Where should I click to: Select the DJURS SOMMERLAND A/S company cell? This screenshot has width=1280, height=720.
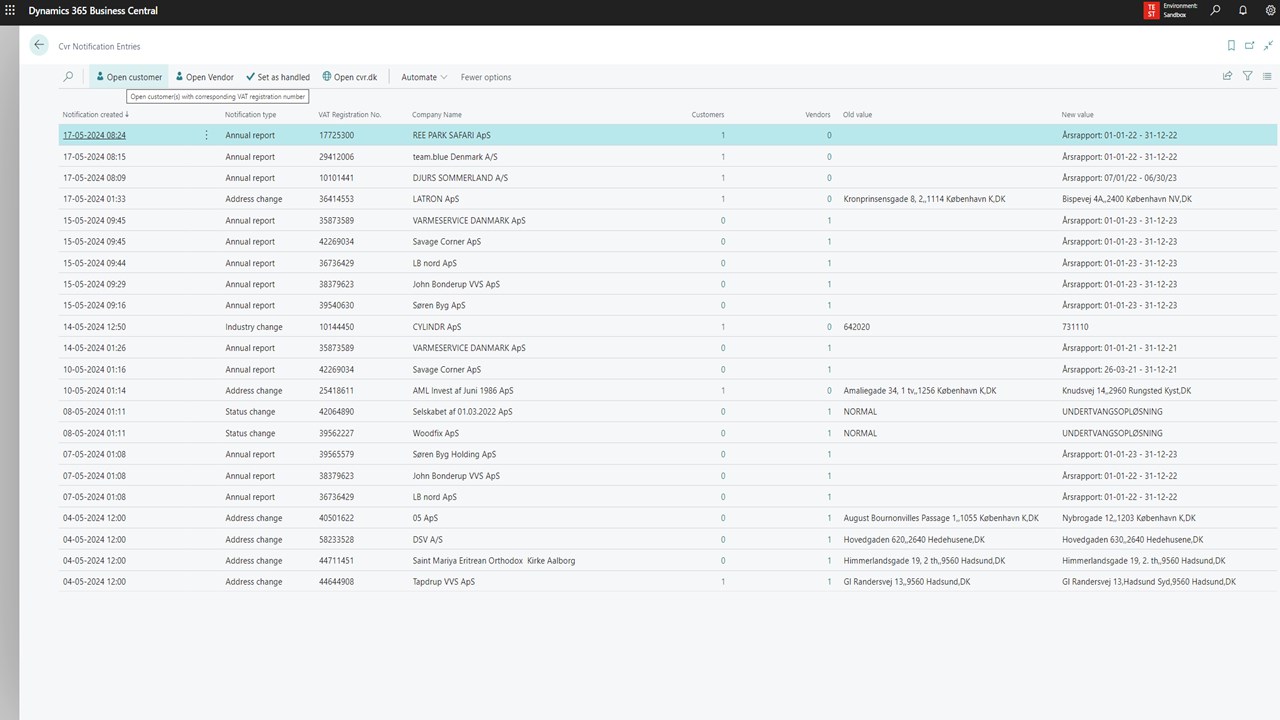tap(460, 178)
